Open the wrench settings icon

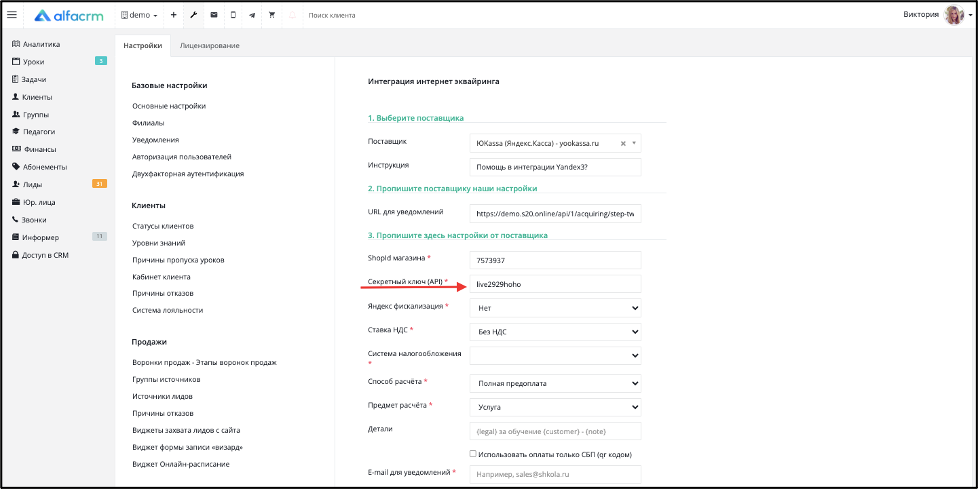193,15
